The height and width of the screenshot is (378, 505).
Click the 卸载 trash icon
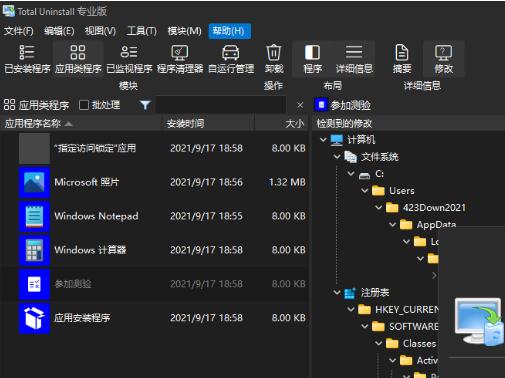[x=274, y=53]
